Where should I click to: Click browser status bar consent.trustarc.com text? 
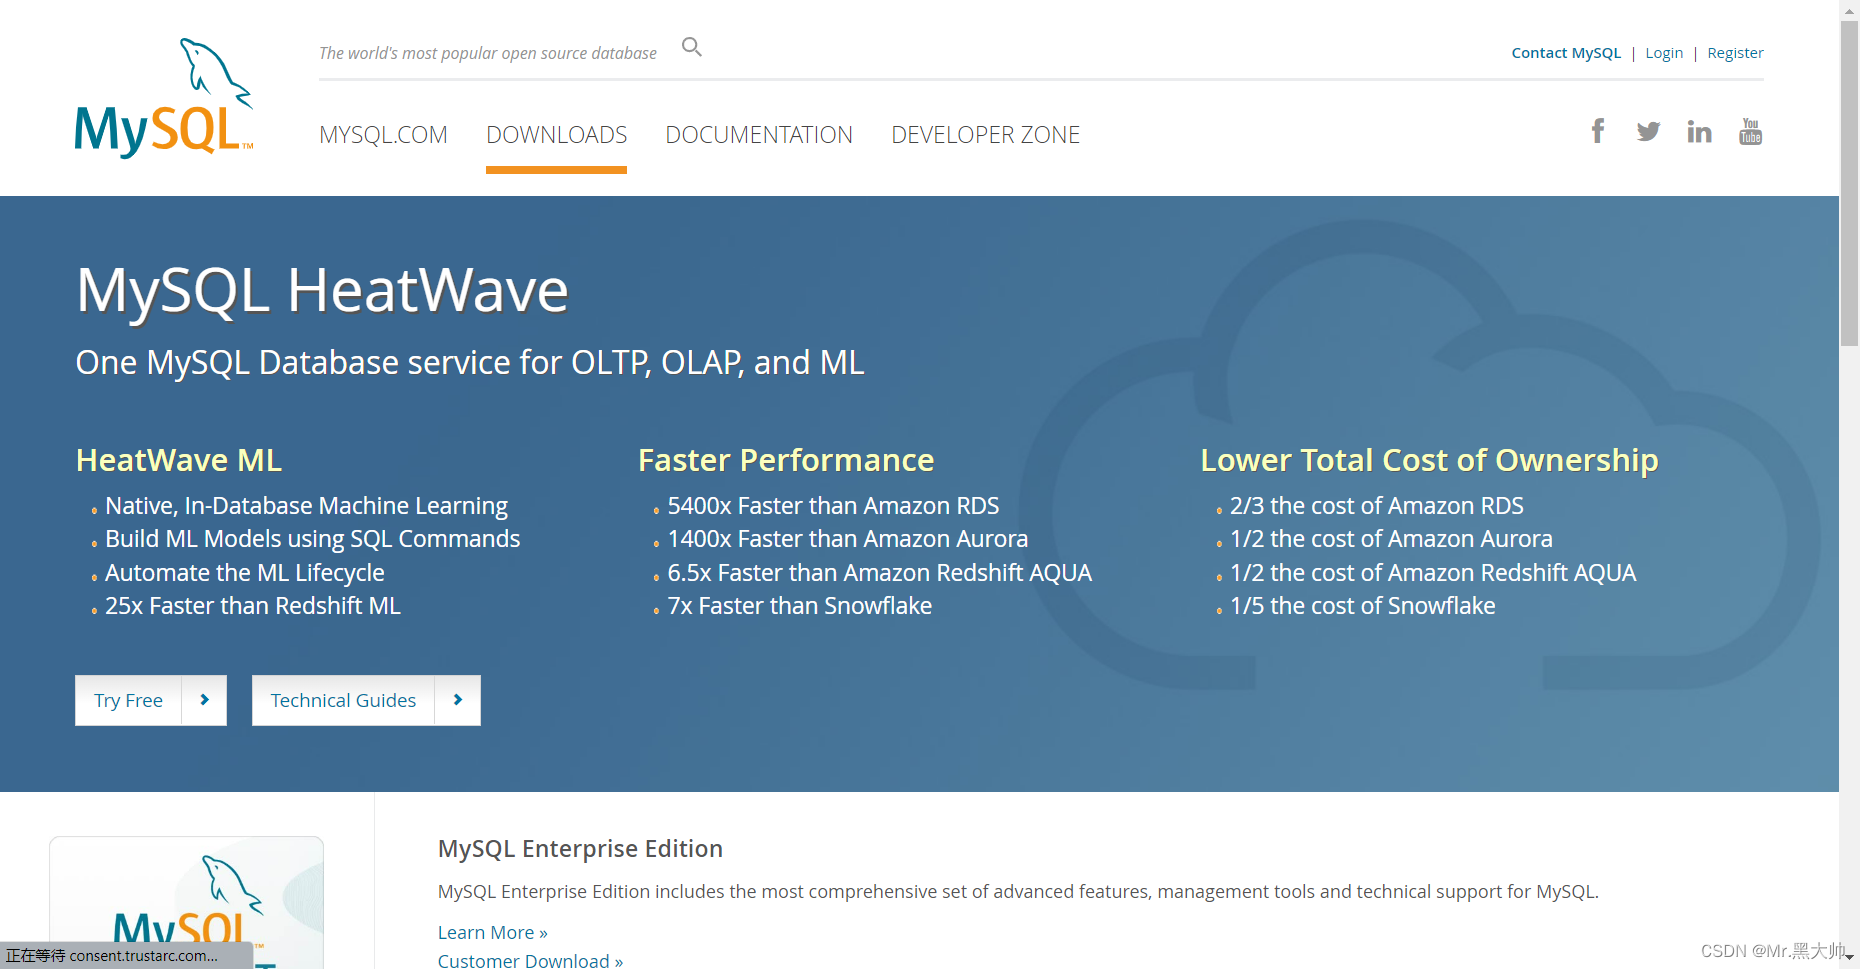[112, 956]
